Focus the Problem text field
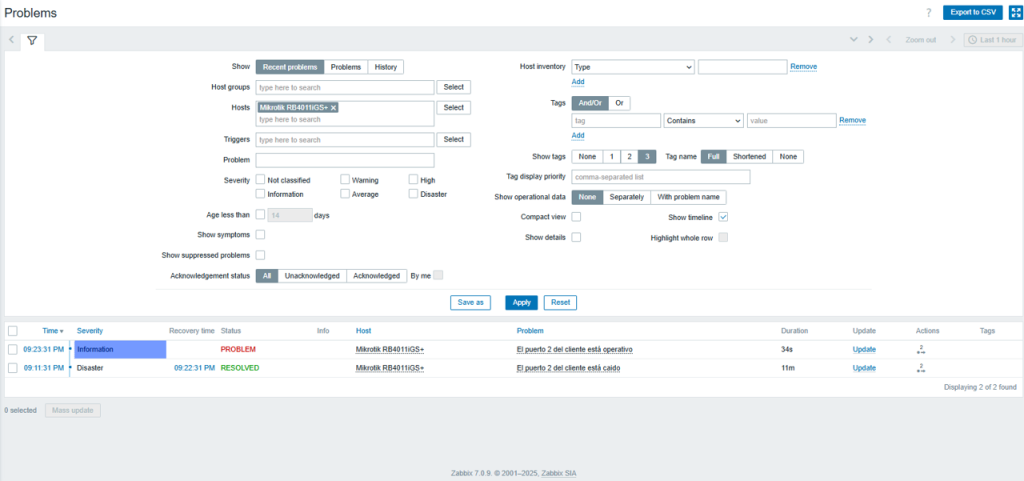Image resolution: width=1024 pixels, height=481 pixels. tap(345, 161)
